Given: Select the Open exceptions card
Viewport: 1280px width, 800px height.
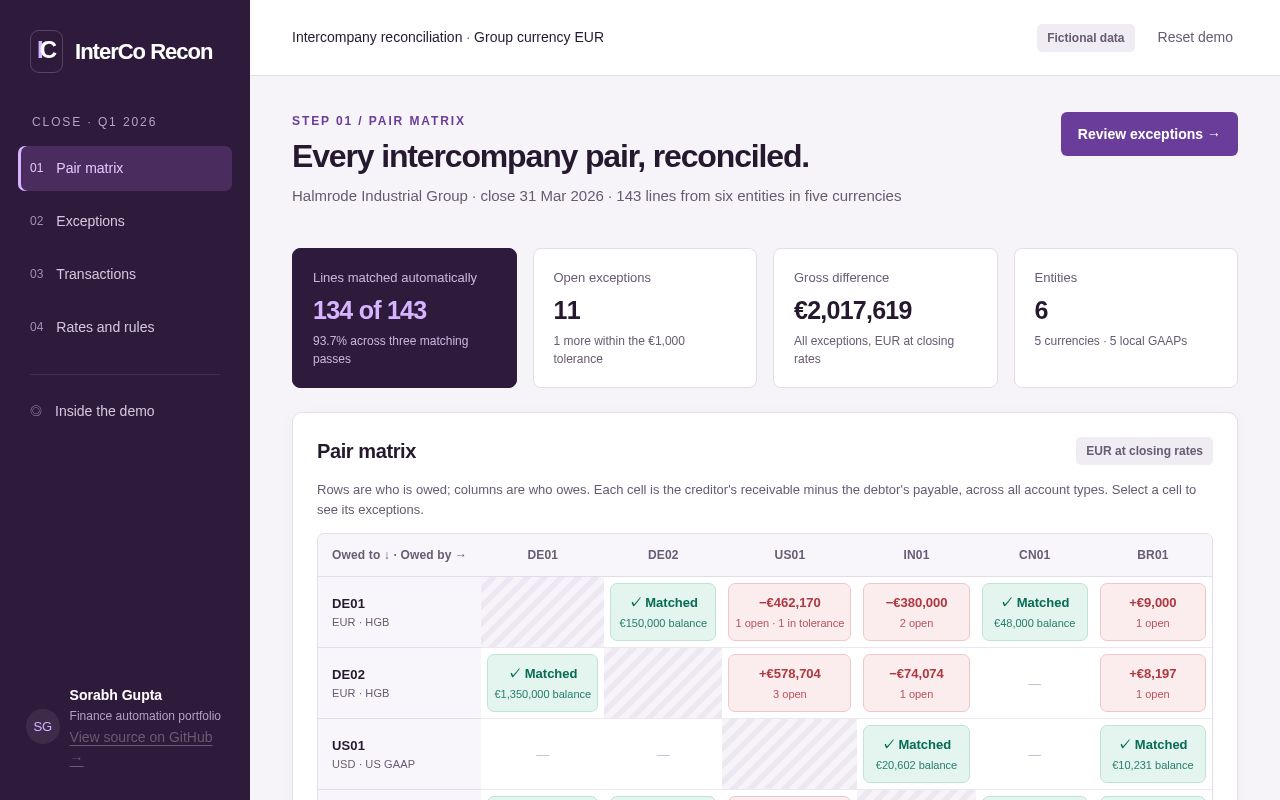Looking at the screenshot, I should (645, 318).
